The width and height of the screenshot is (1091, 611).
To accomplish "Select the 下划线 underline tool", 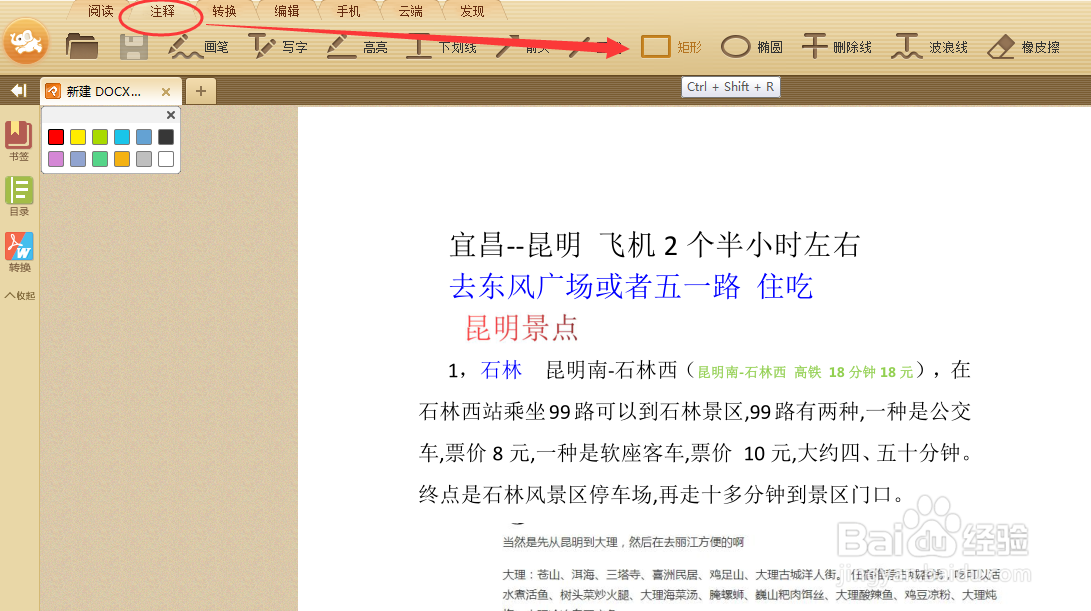I will point(441,47).
